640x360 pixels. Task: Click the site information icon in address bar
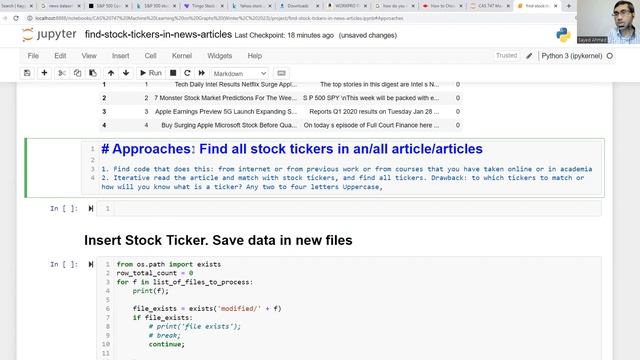click(x=29, y=18)
